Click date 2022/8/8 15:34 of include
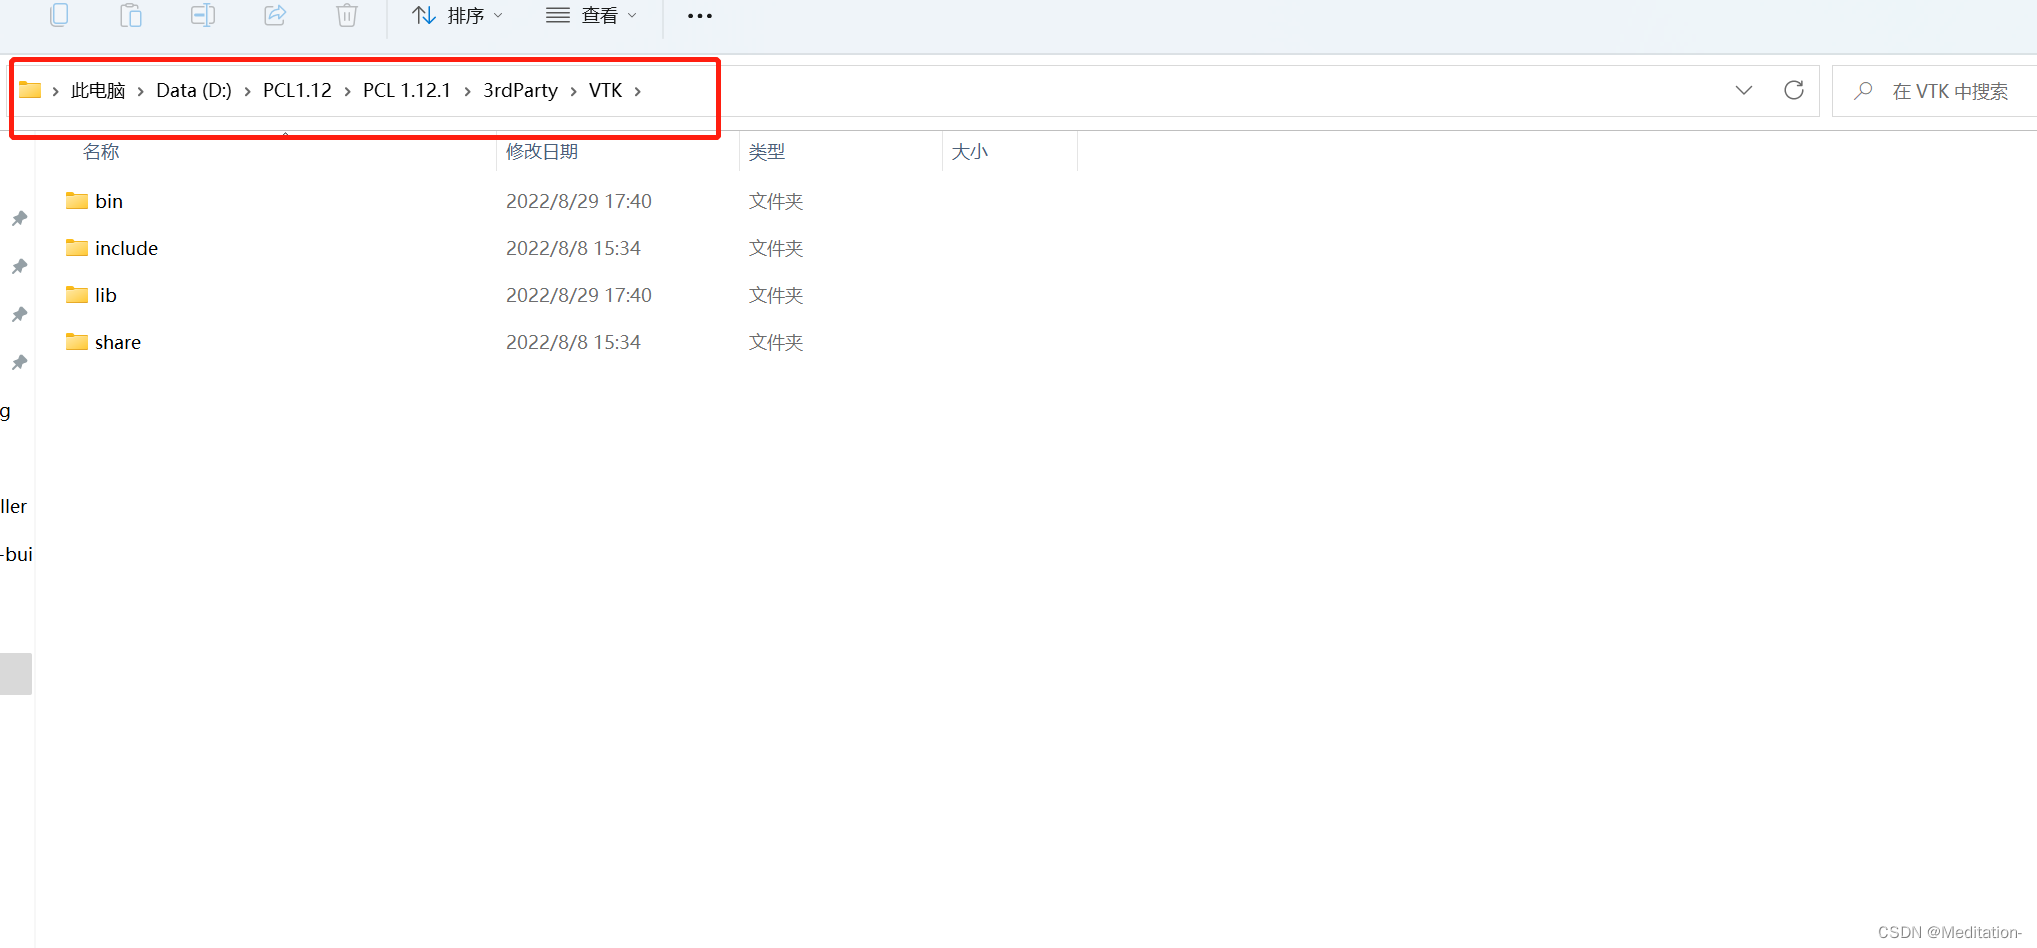This screenshot has height=948, width=2037. (x=573, y=248)
